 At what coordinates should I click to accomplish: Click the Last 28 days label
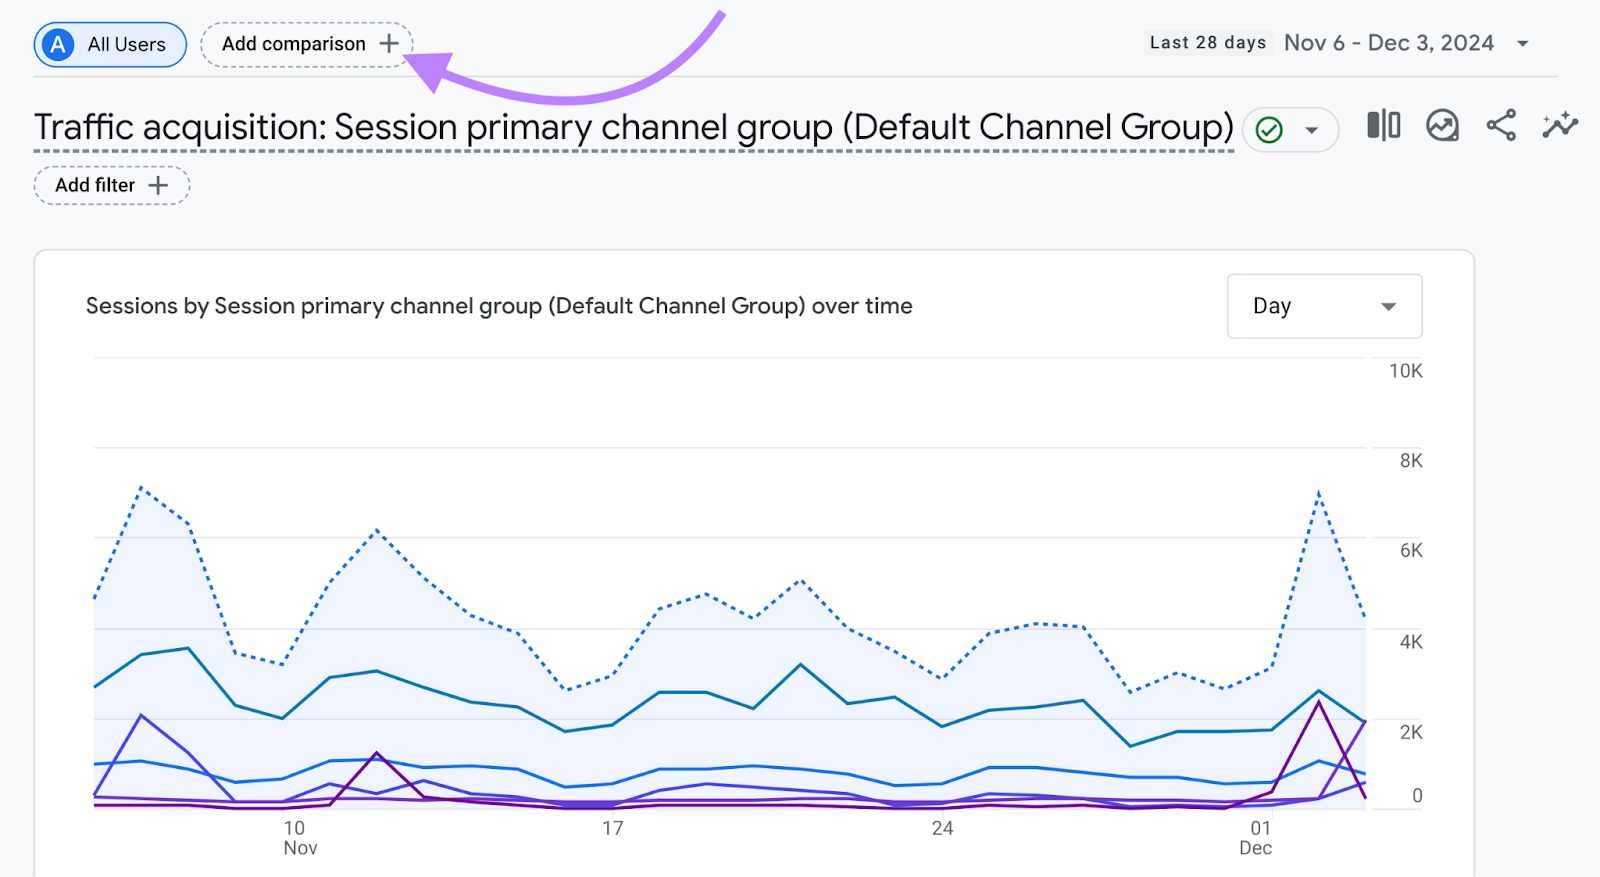click(x=1207, y=43)
